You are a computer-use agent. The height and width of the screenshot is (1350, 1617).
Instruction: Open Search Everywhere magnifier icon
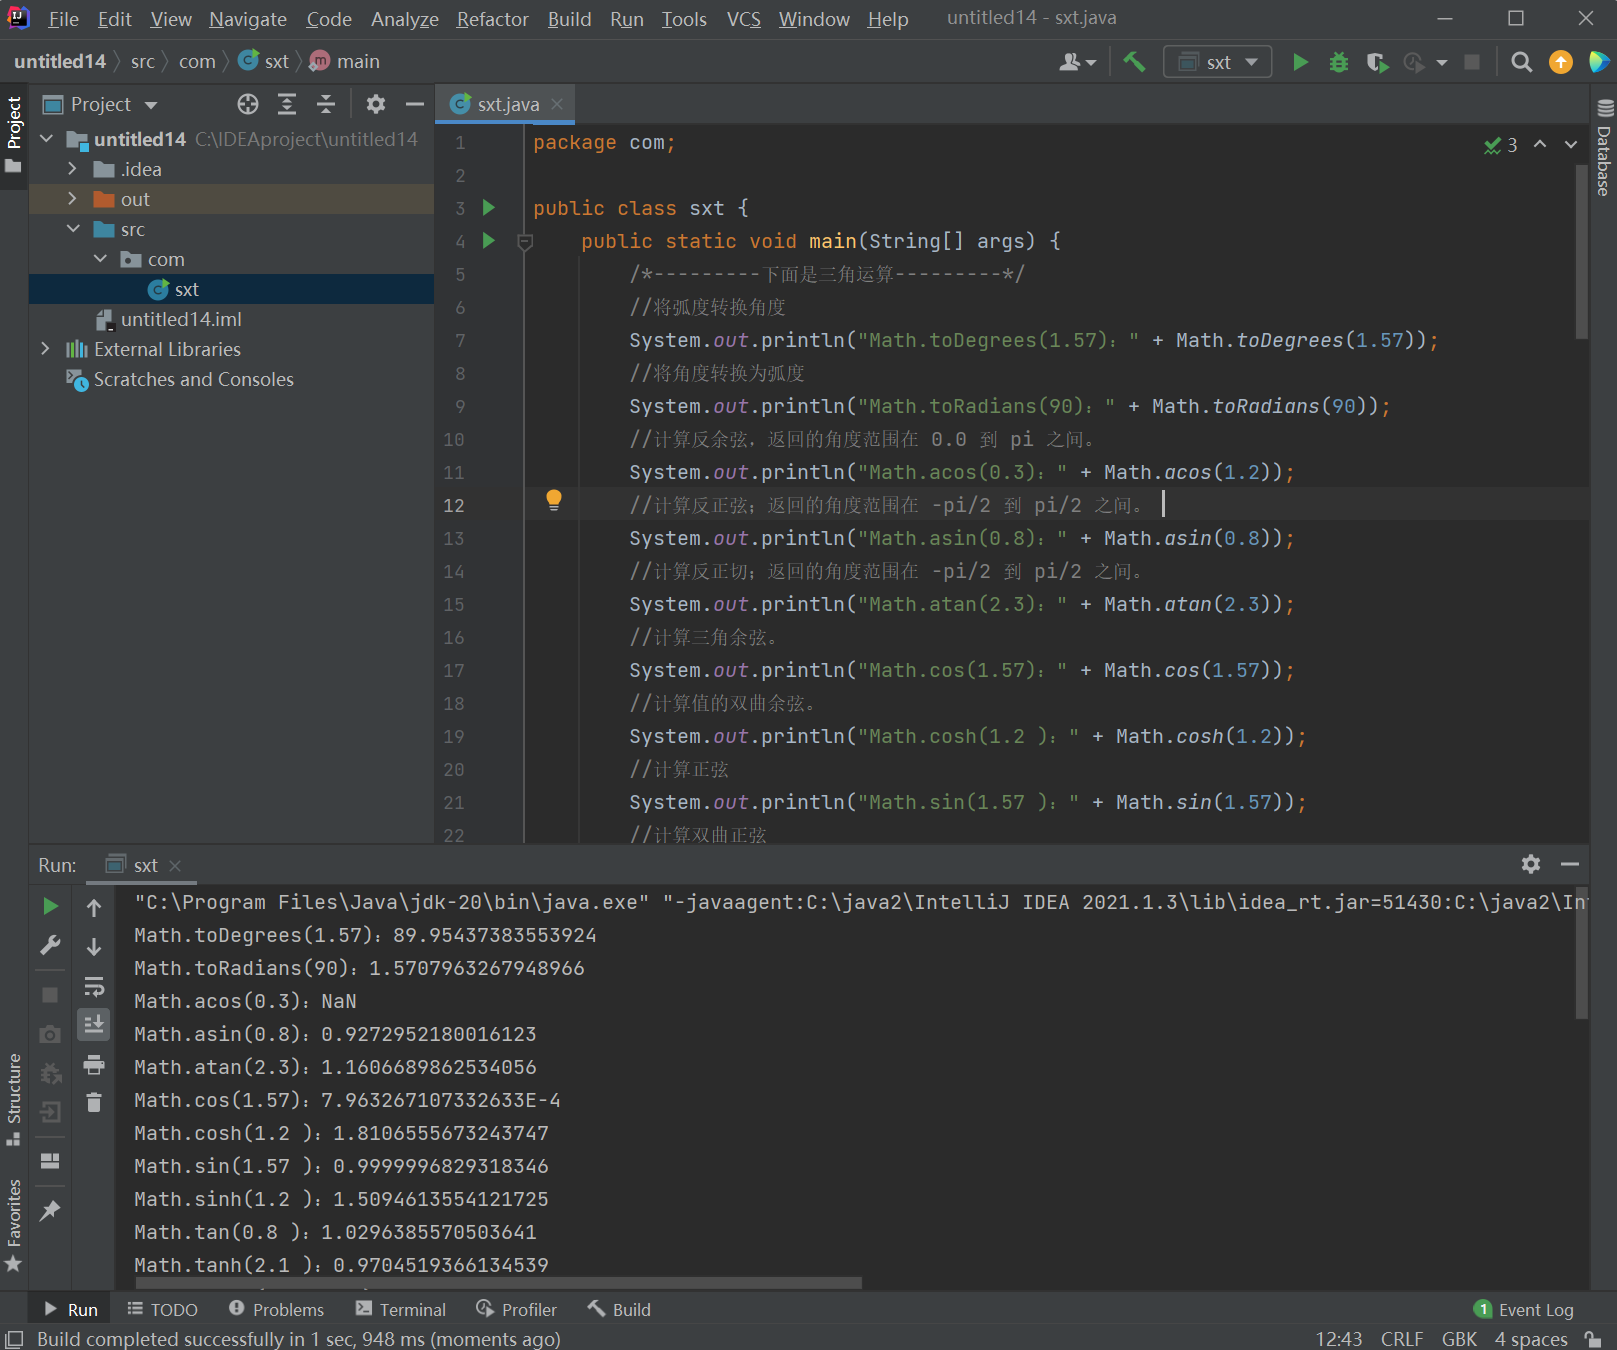1521,62
